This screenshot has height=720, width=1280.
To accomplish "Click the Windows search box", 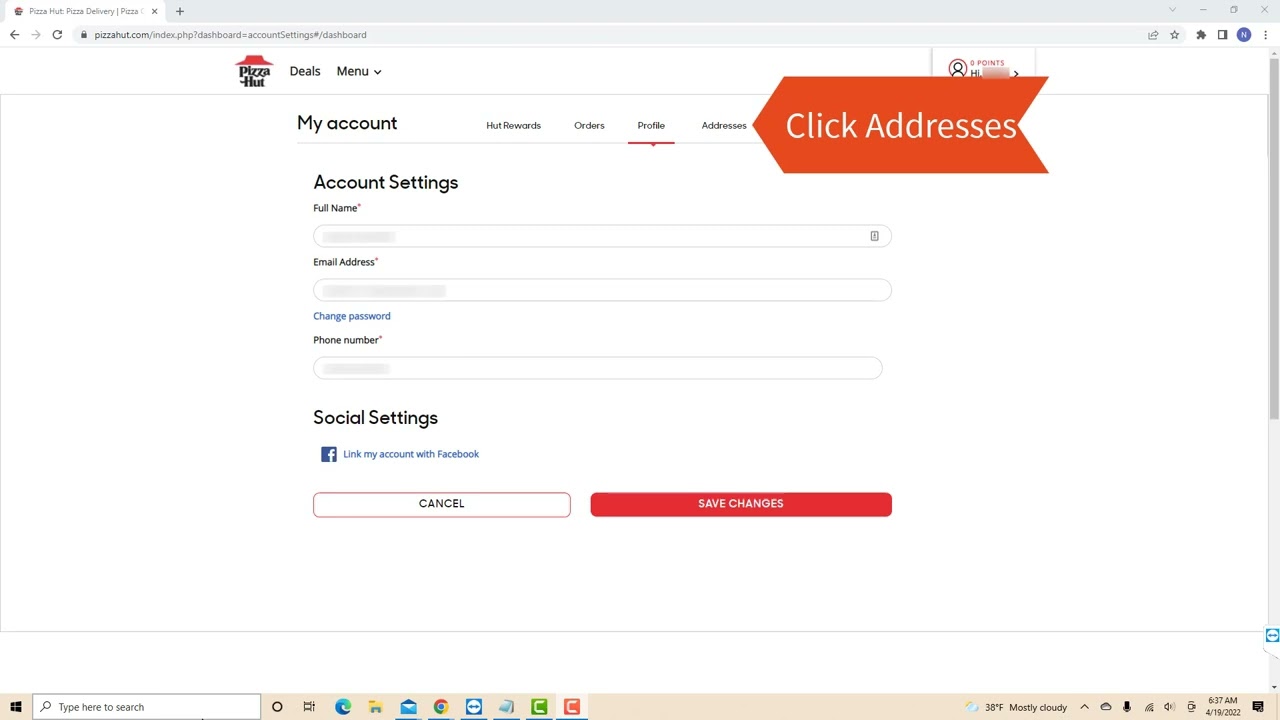I will point(147,707).
